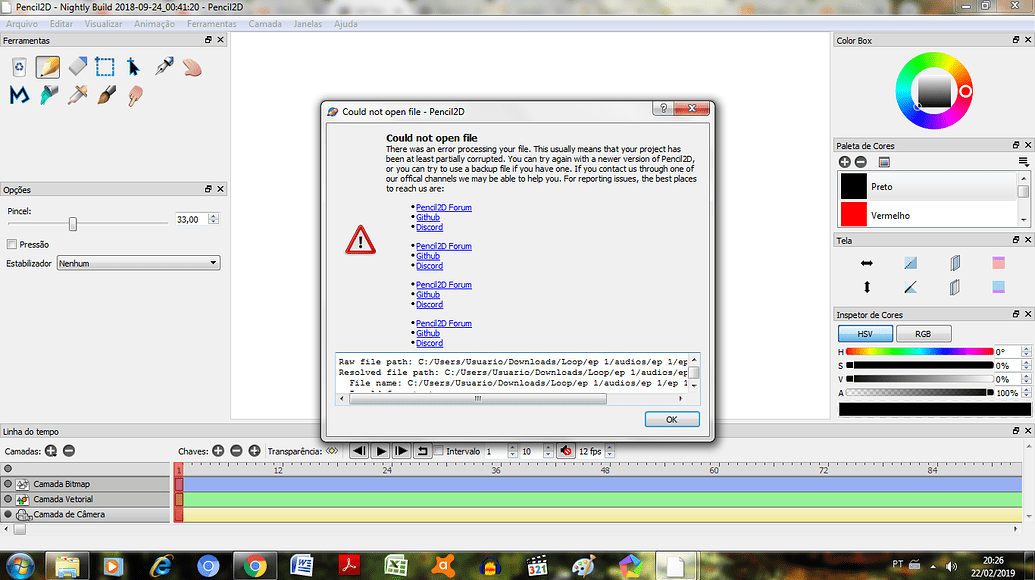Viewport: 1035px width, 580px height.
Task: Open palette view mode icon
Action: (x=884, y=162)
